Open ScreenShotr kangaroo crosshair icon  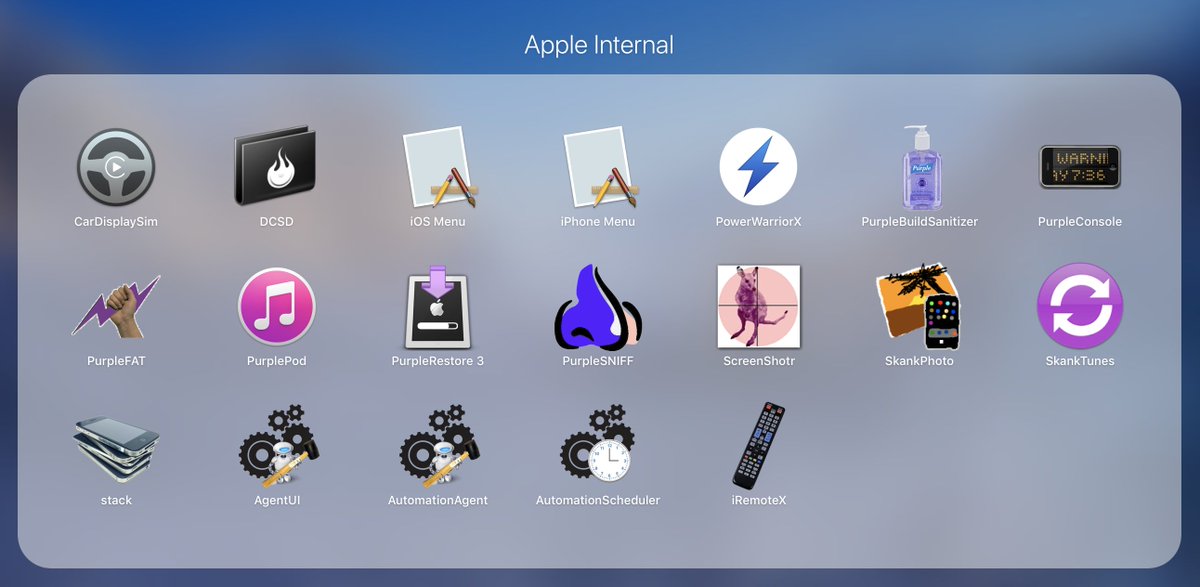[x=758, y=306]
